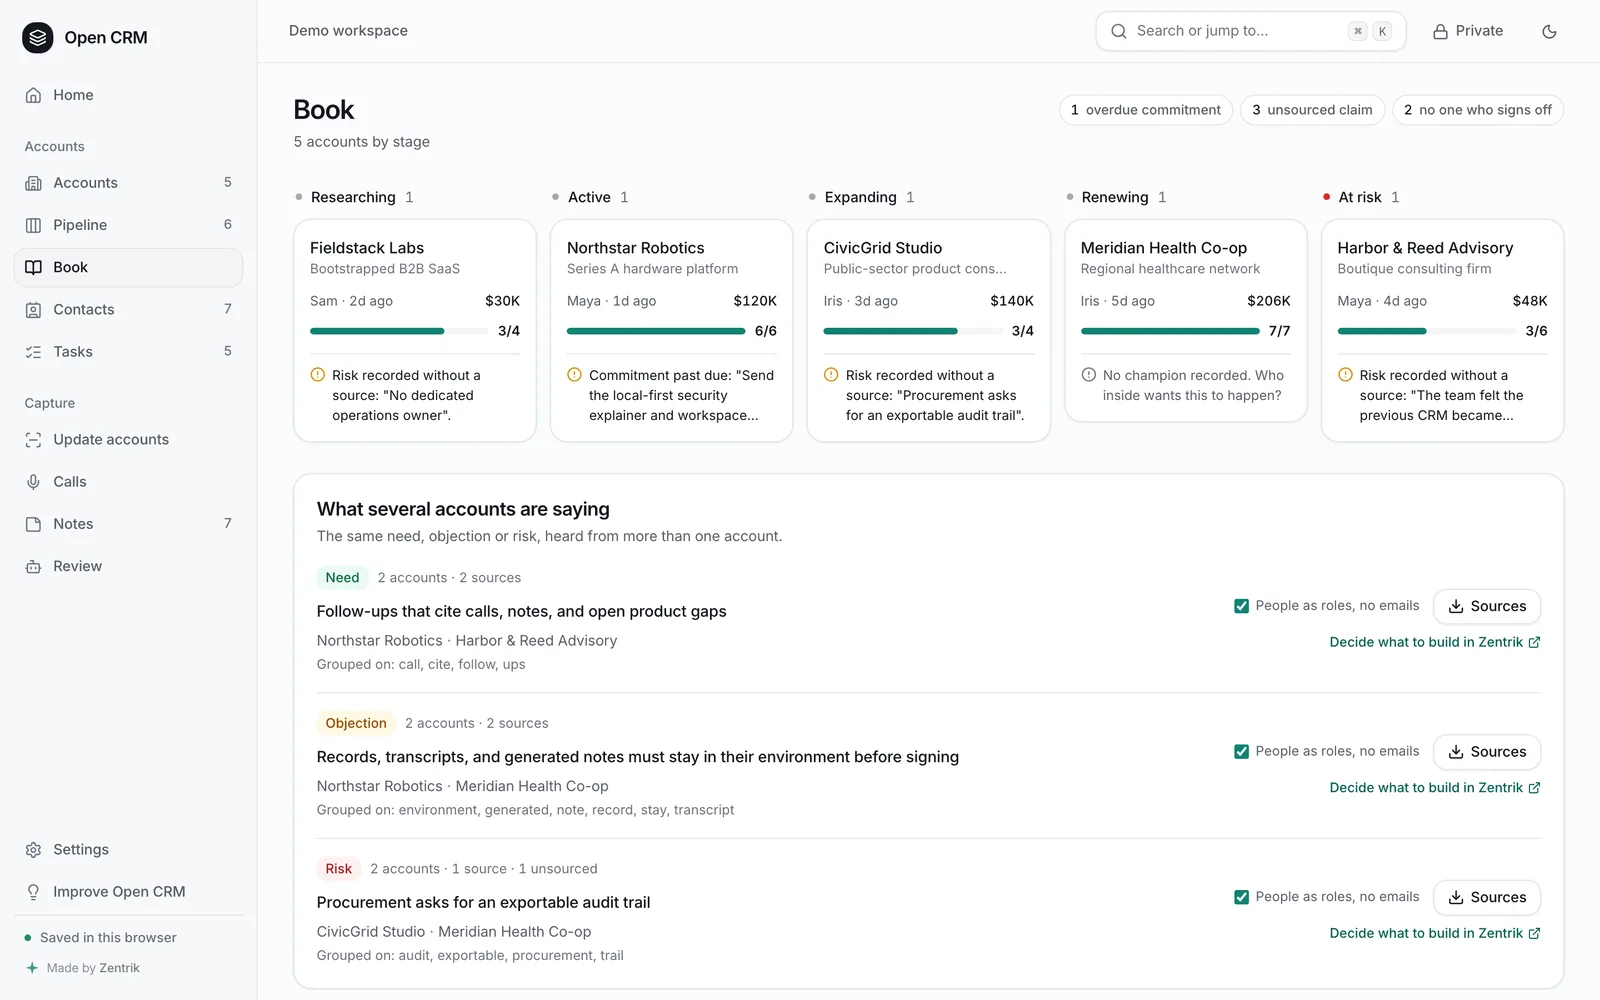This screenshot has width=1600, height=1000.
Task: Uncheck People as roles for Need row
Action: click(x=1241, y=606)
